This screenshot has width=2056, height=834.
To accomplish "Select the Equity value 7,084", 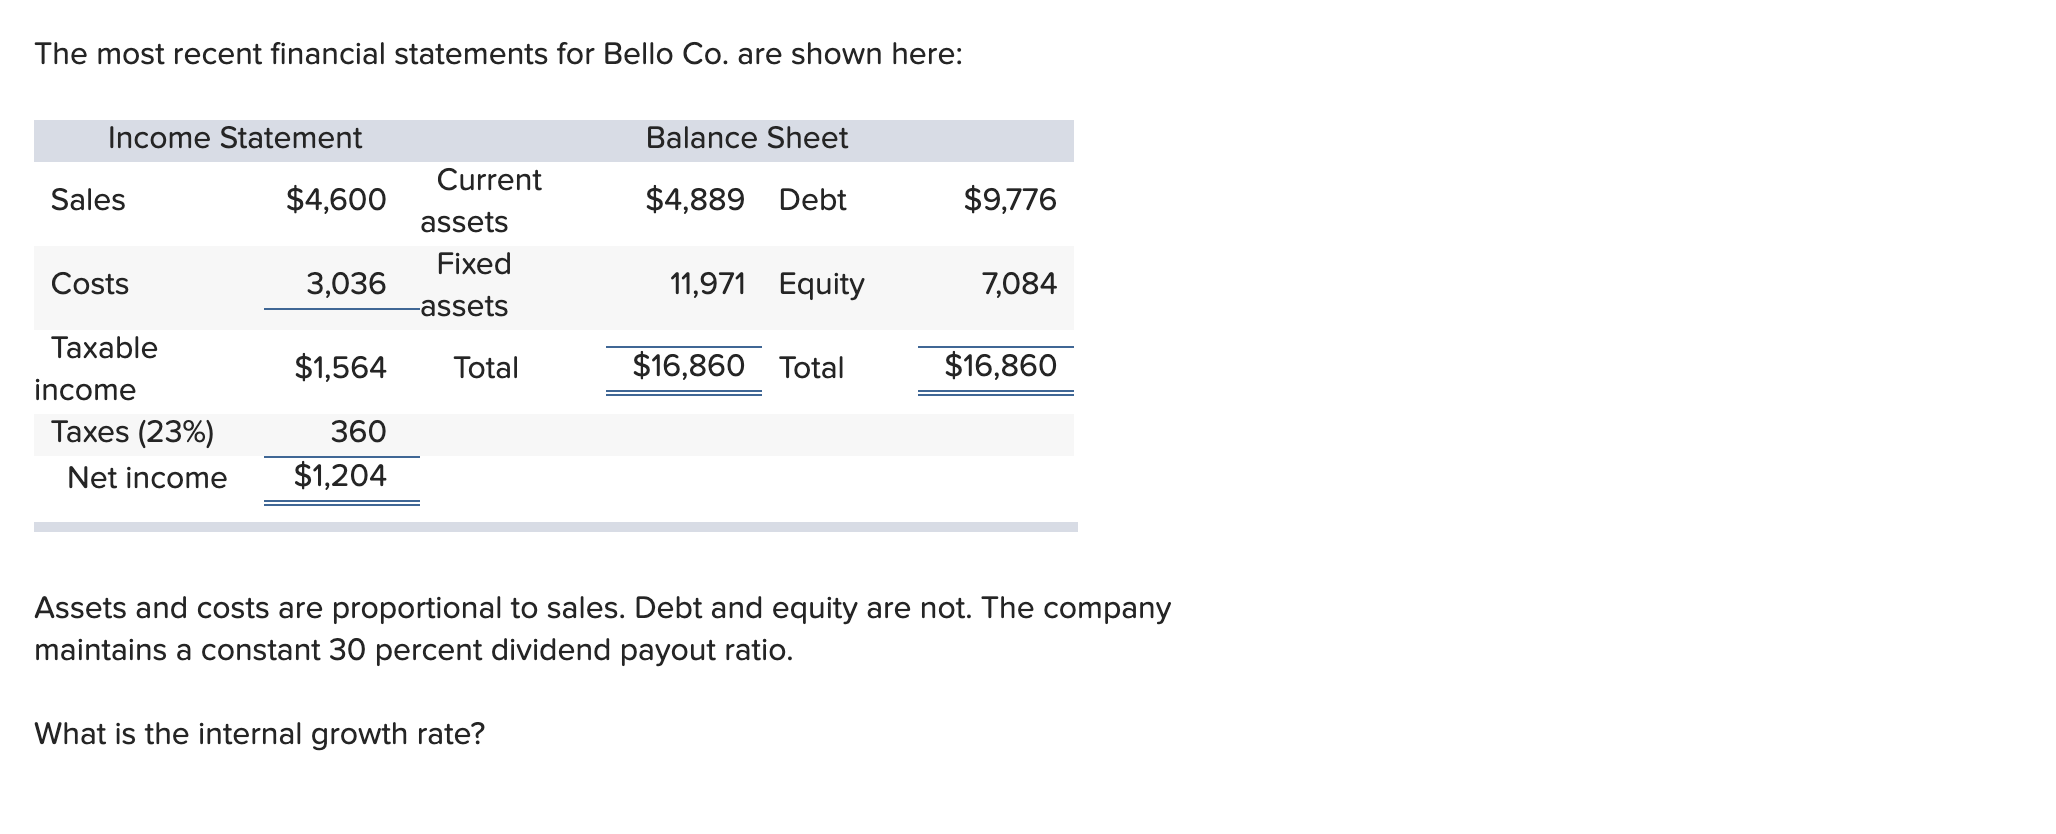I will pyautogui.click(x=1019, y=284).
